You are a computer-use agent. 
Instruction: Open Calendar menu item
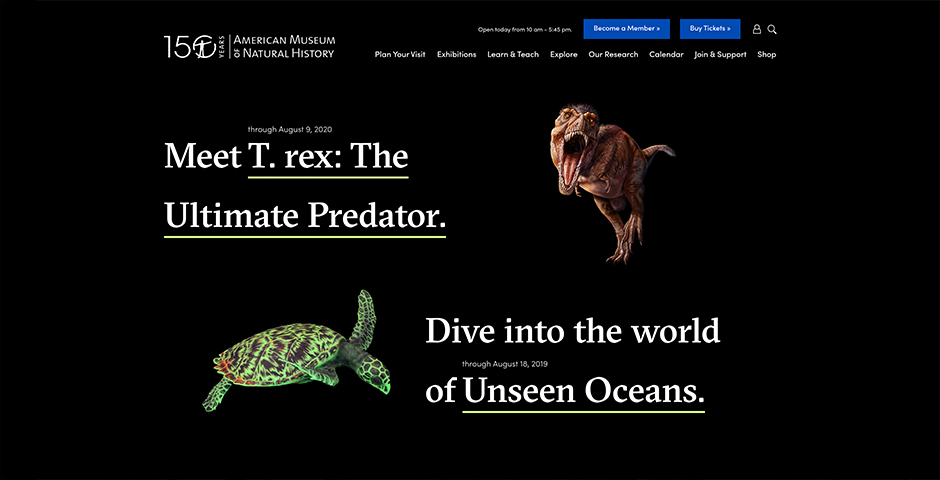click(666, 55)
